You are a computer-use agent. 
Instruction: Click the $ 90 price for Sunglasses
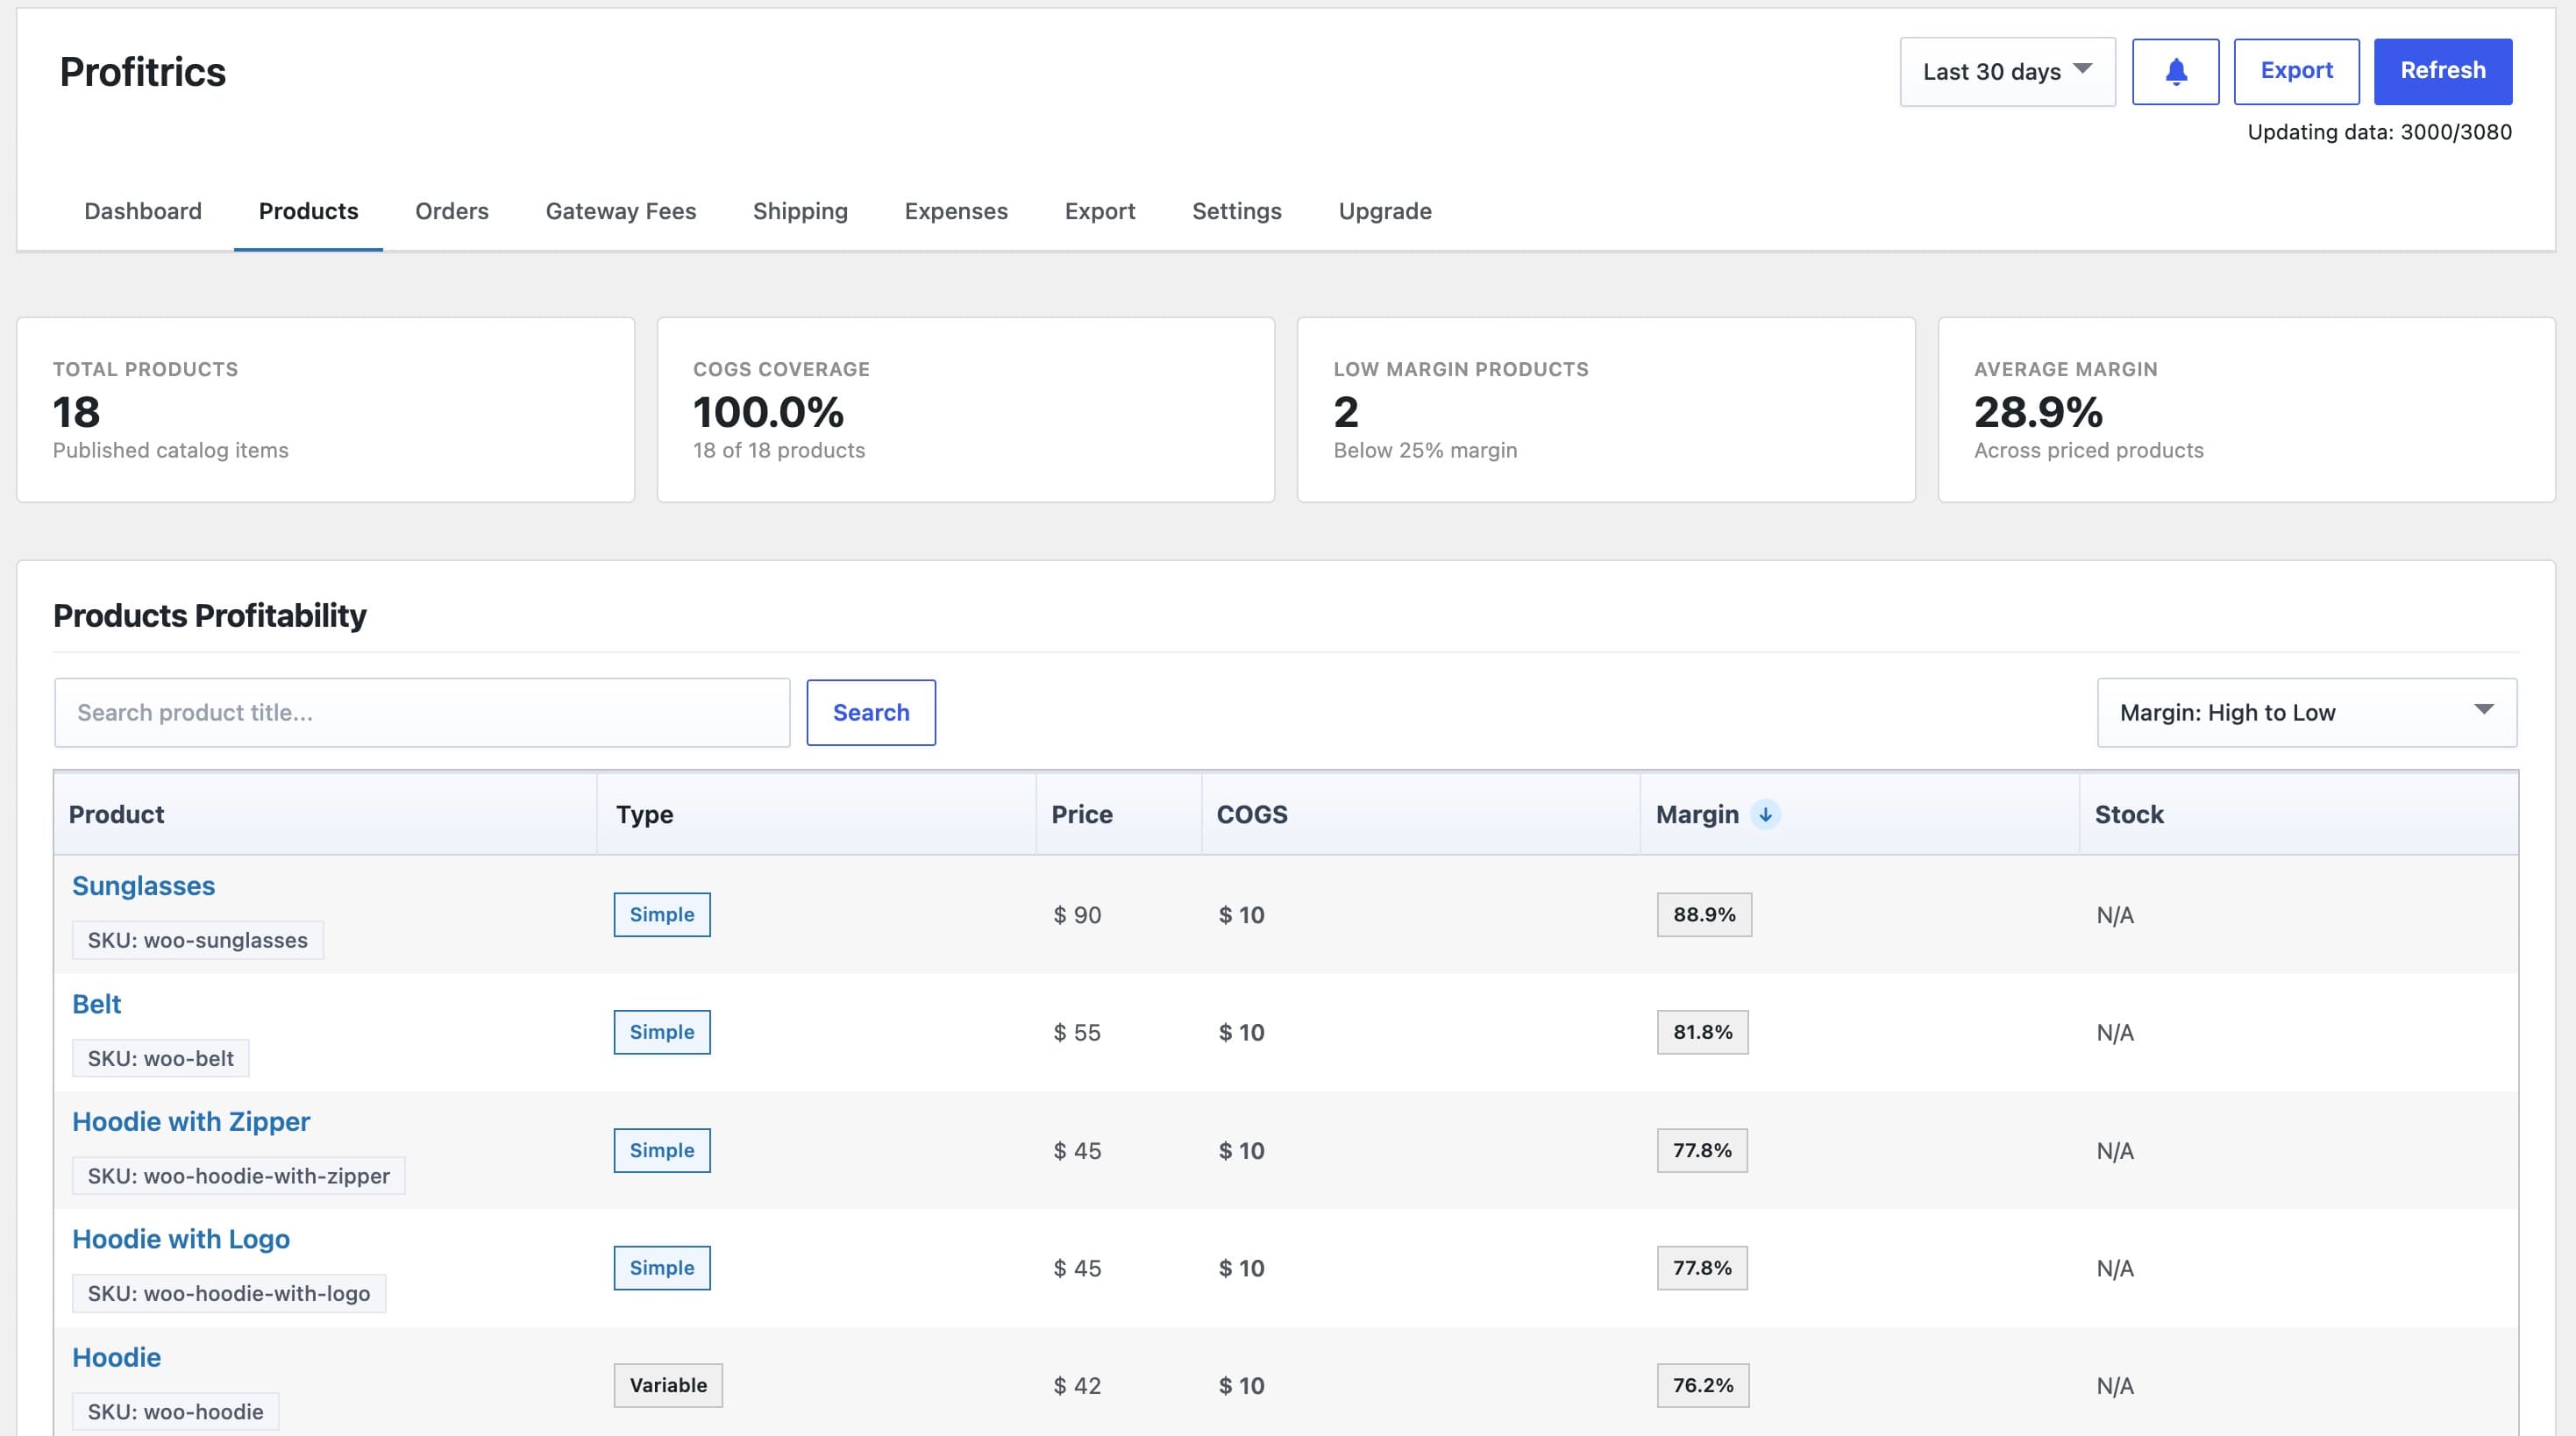[1077, 915]
